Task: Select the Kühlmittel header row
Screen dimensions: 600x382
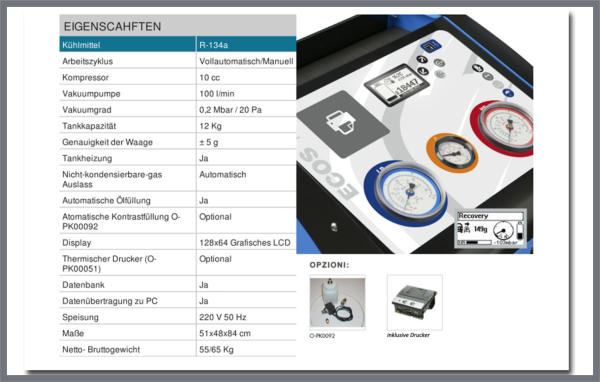Action: point(178,45)
